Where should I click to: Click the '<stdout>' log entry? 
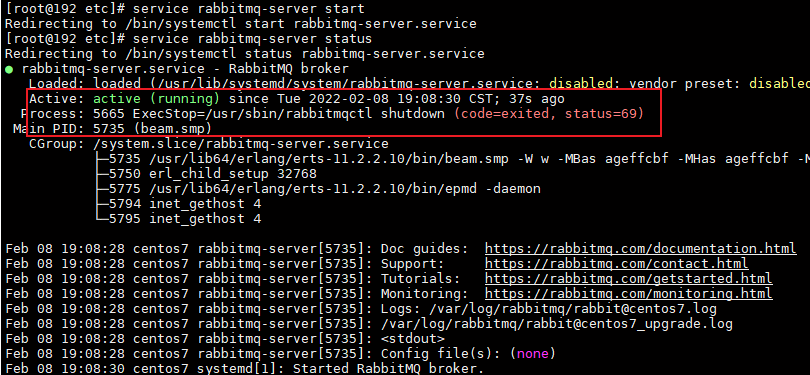tap(413, 339)
